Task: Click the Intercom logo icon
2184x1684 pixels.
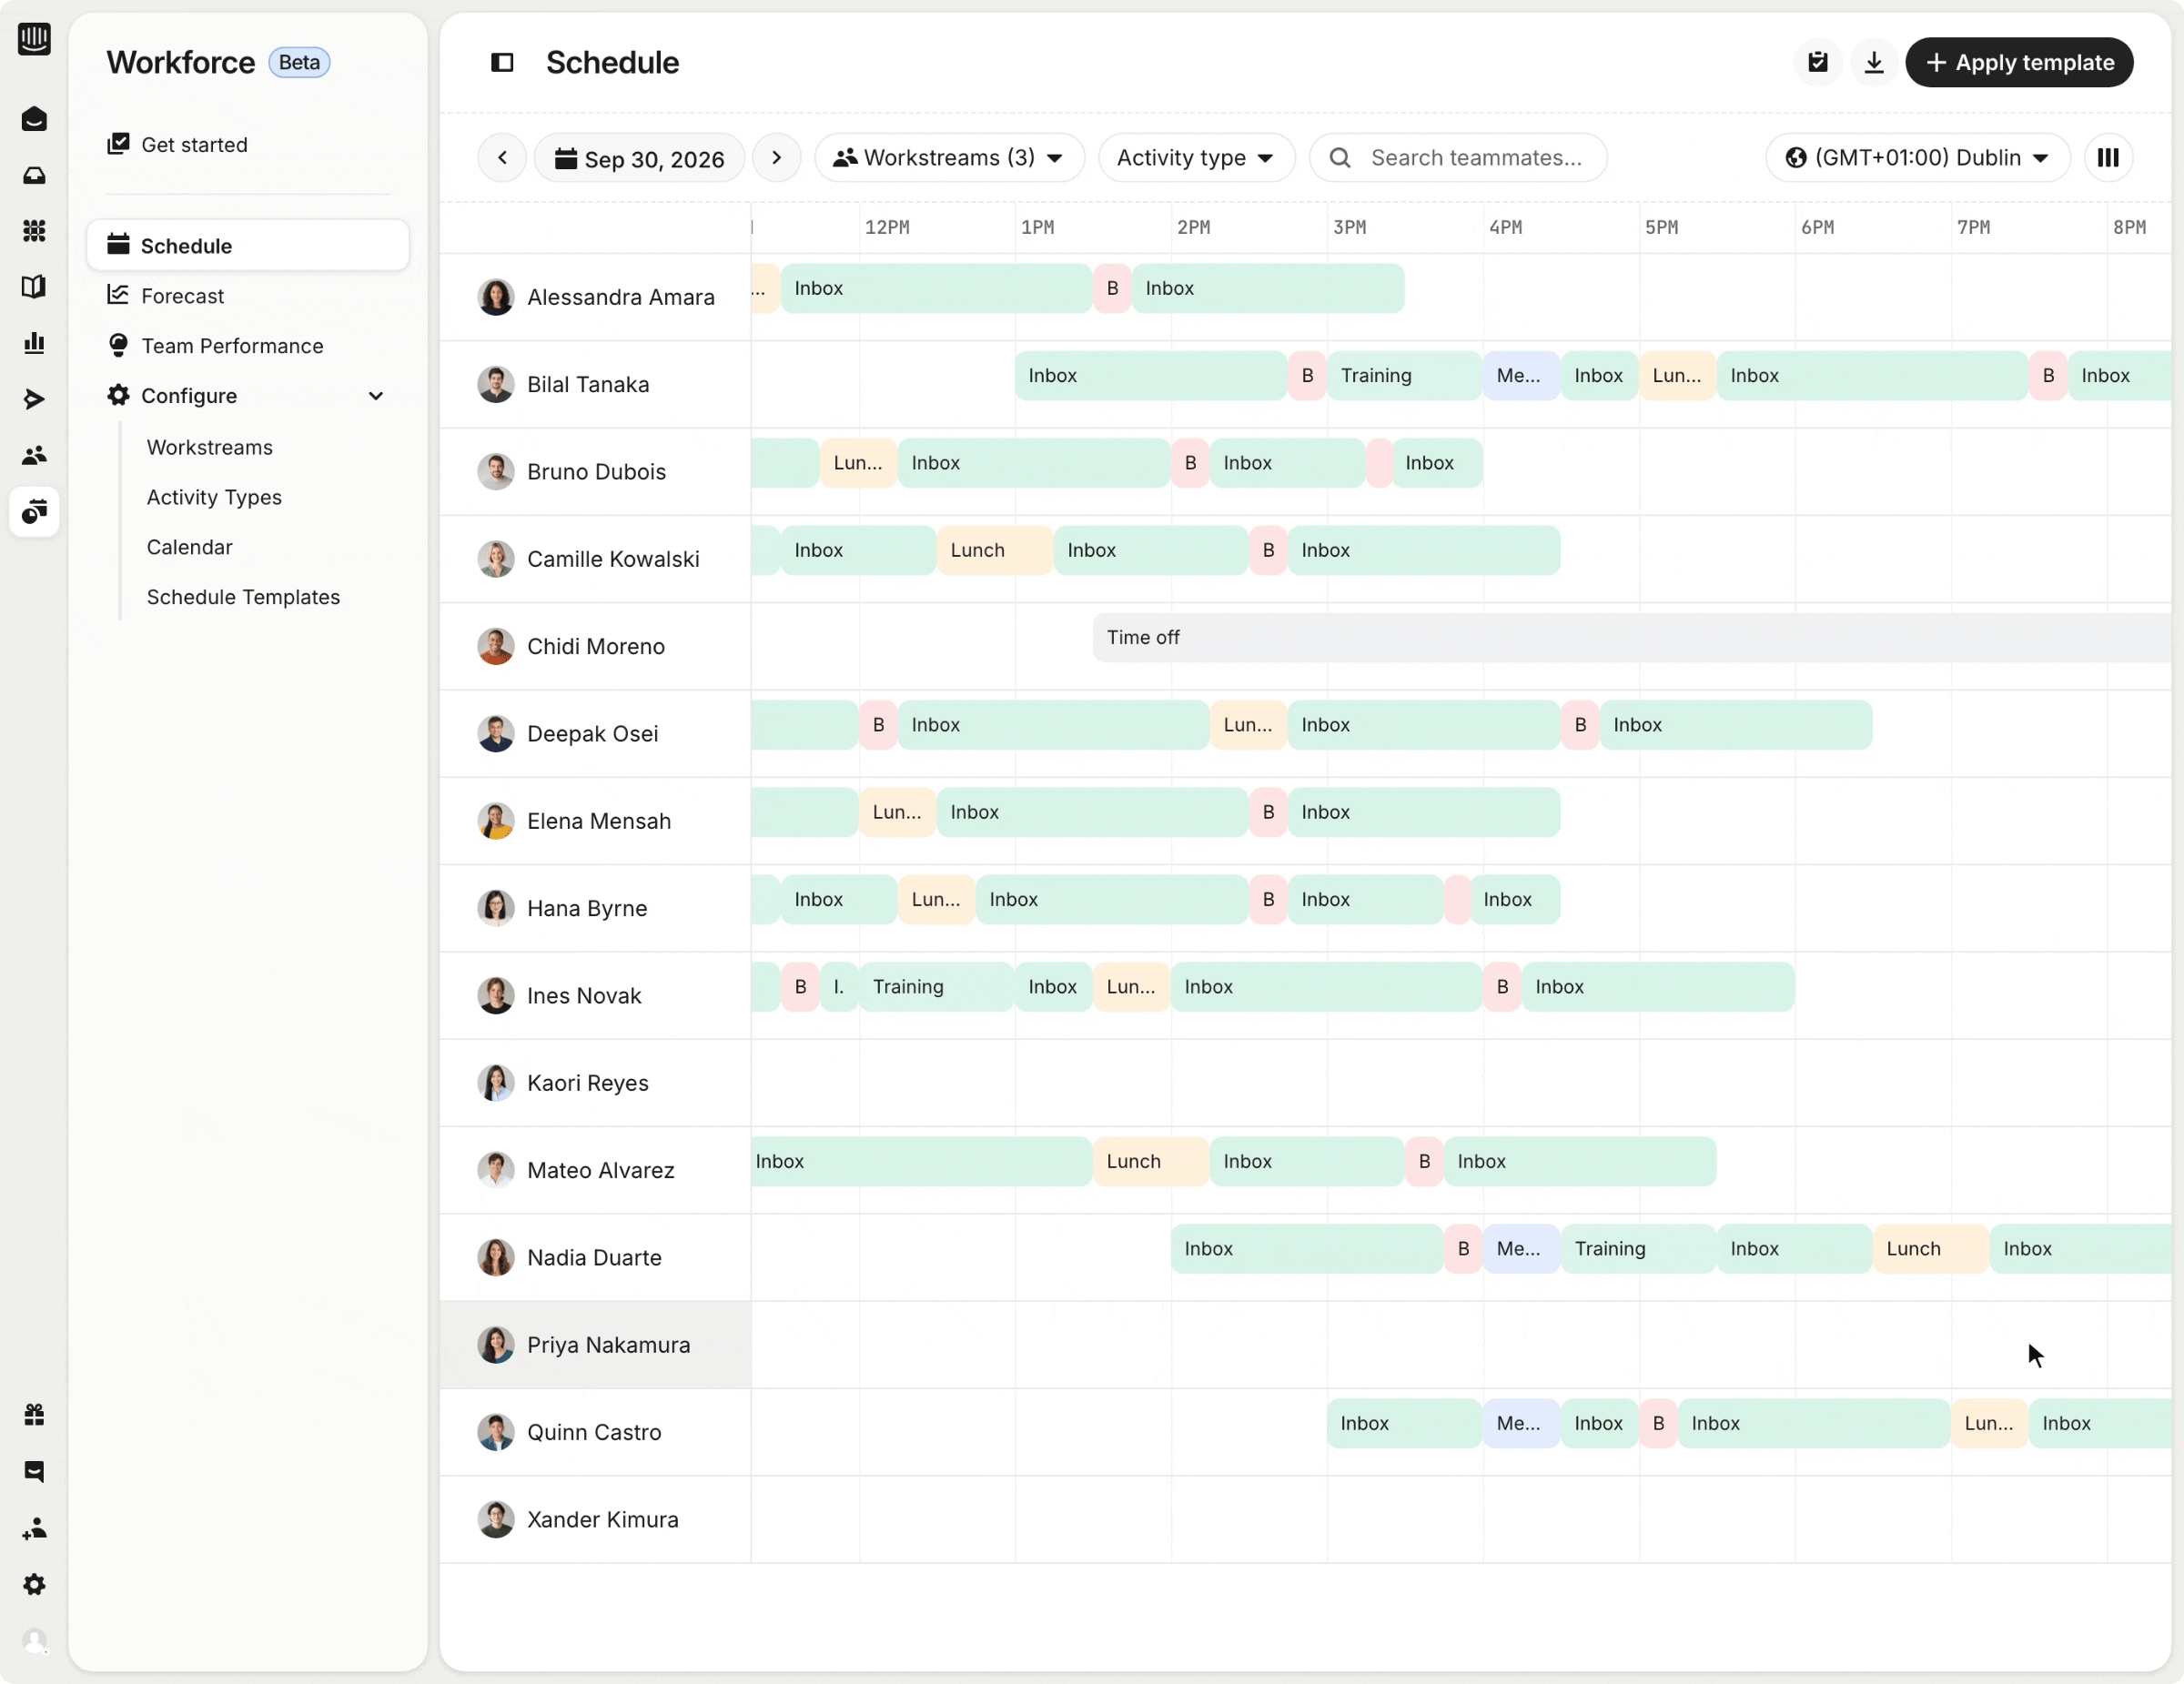Action: coord(34,39)
